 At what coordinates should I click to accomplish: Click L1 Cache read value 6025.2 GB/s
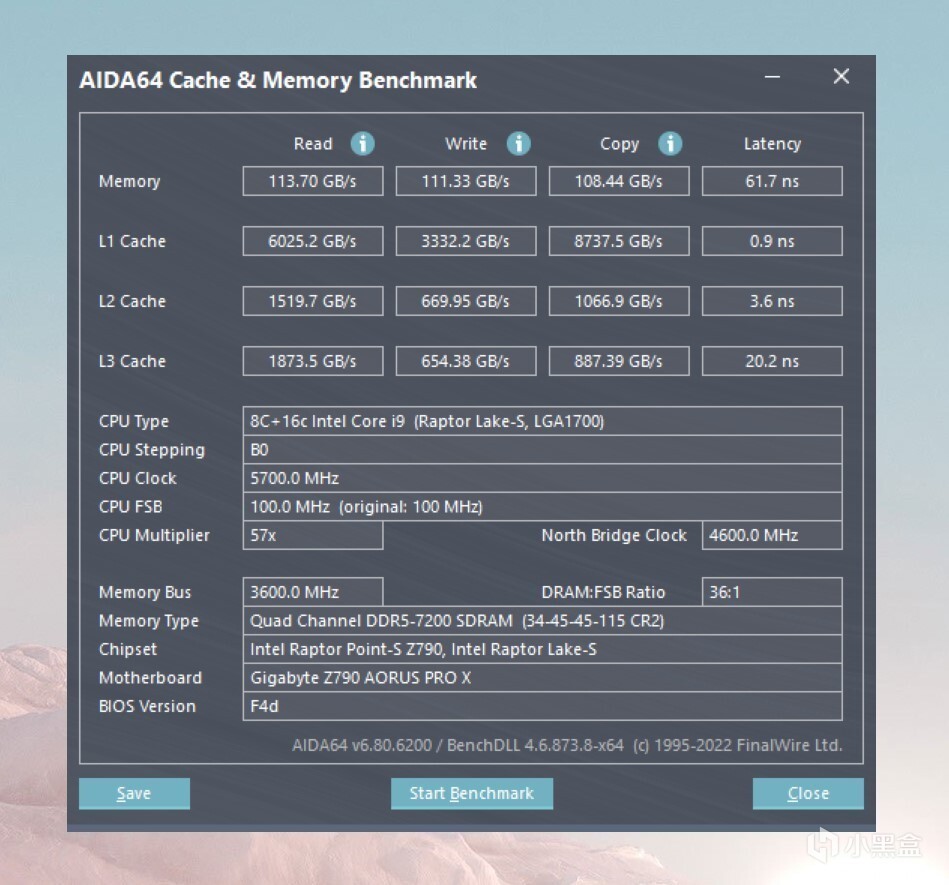[313, 241]
